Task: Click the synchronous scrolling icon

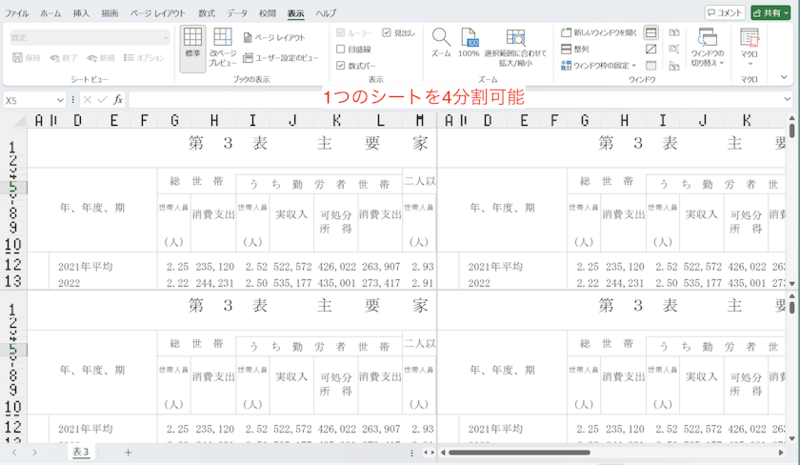Action: pos(674,49)
